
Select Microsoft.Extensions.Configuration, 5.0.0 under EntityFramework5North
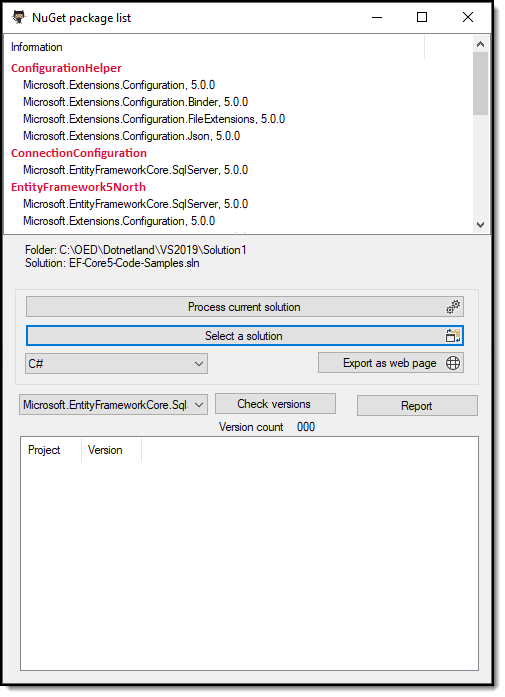coord(119,221)
